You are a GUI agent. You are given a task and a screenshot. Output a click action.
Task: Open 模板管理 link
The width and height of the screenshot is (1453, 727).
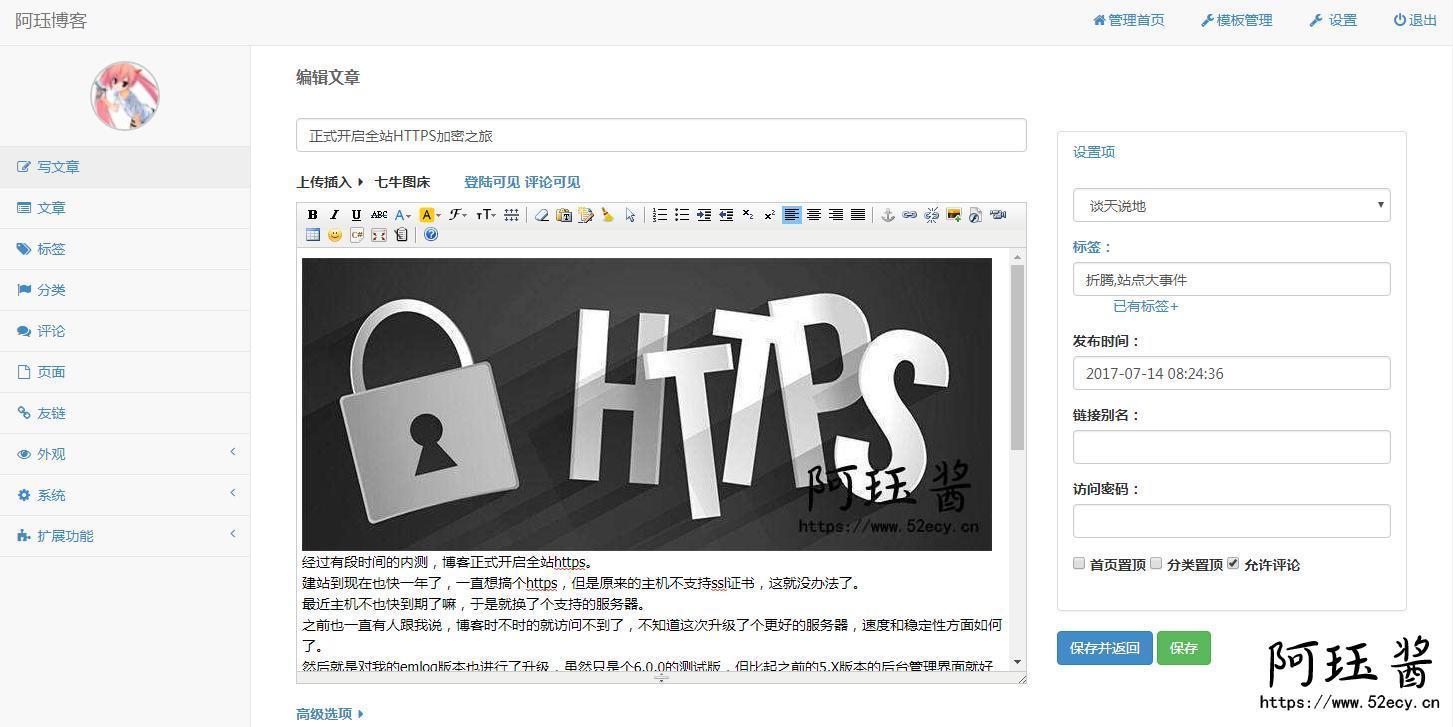(x=1236, y=20)
